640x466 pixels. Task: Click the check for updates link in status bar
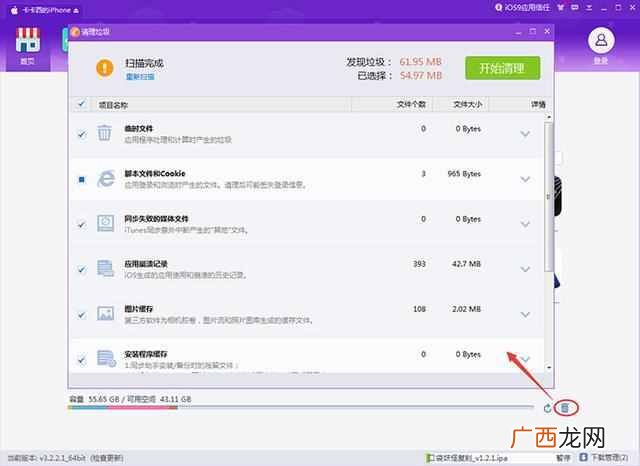tap(107, 458)
